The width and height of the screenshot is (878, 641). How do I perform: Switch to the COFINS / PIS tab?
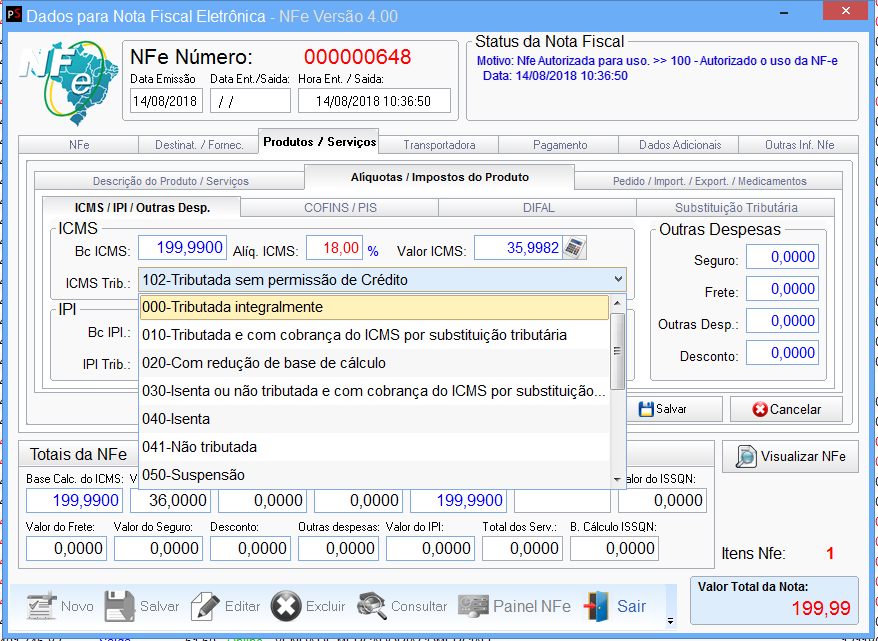tap(340, 208)
